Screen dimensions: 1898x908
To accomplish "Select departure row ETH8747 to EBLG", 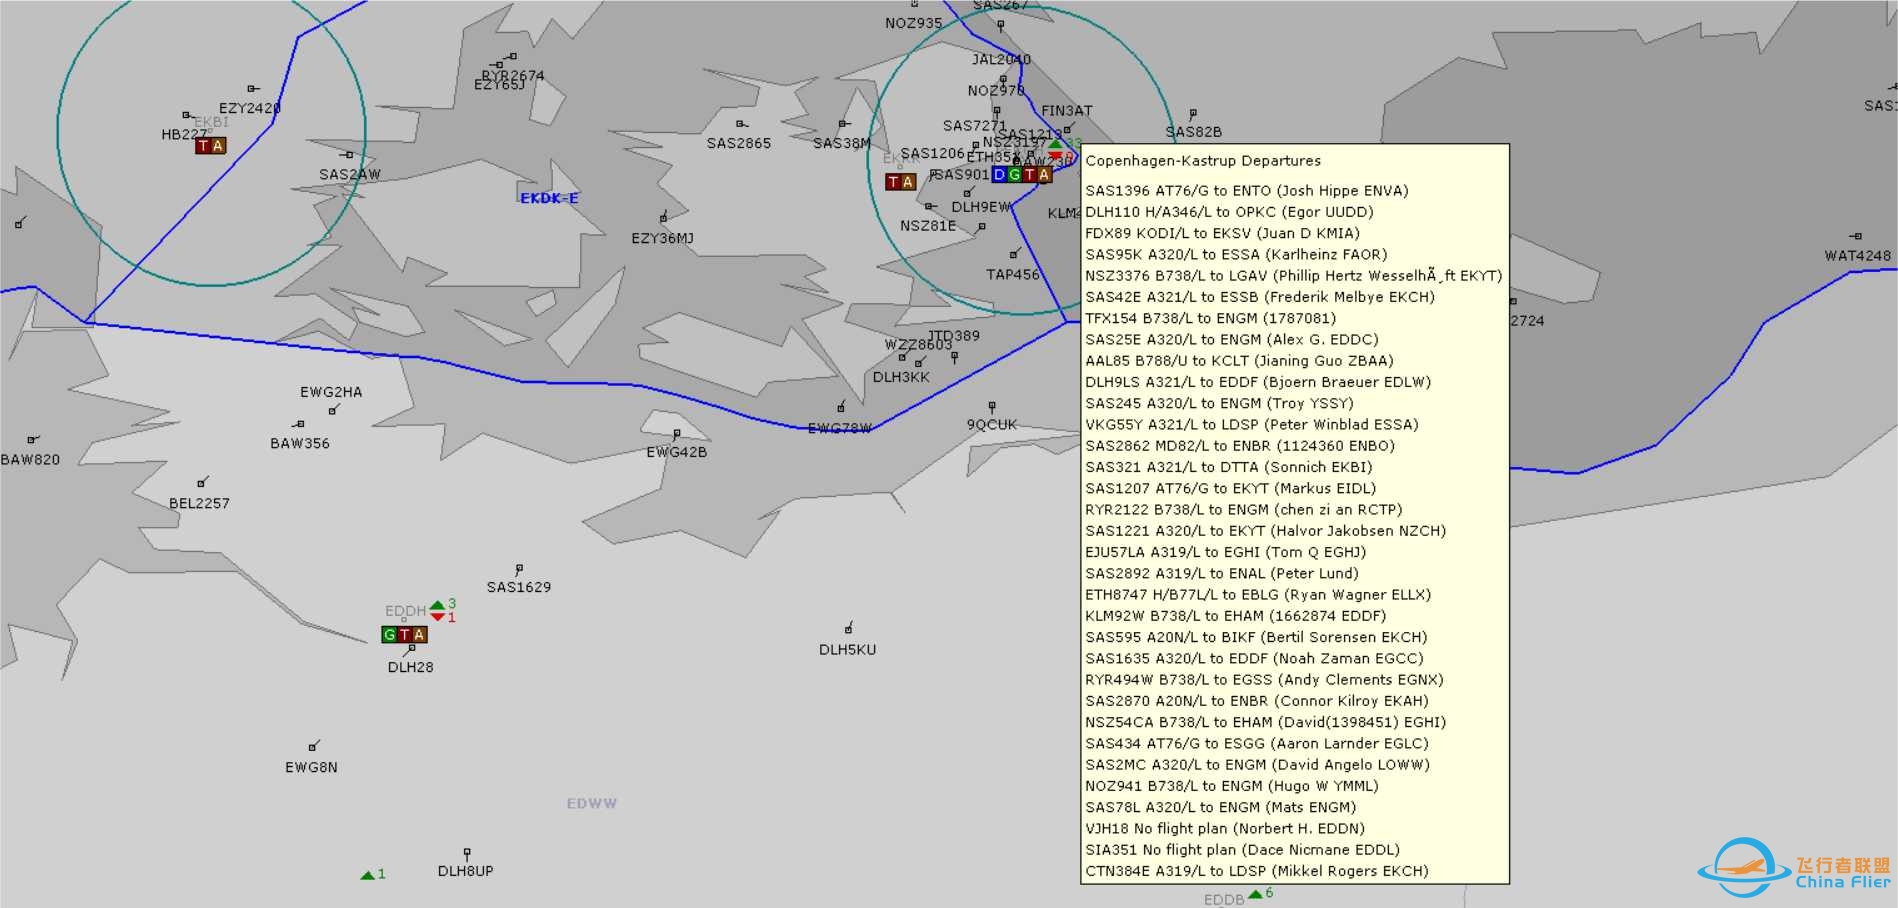I will [1258, 595].
